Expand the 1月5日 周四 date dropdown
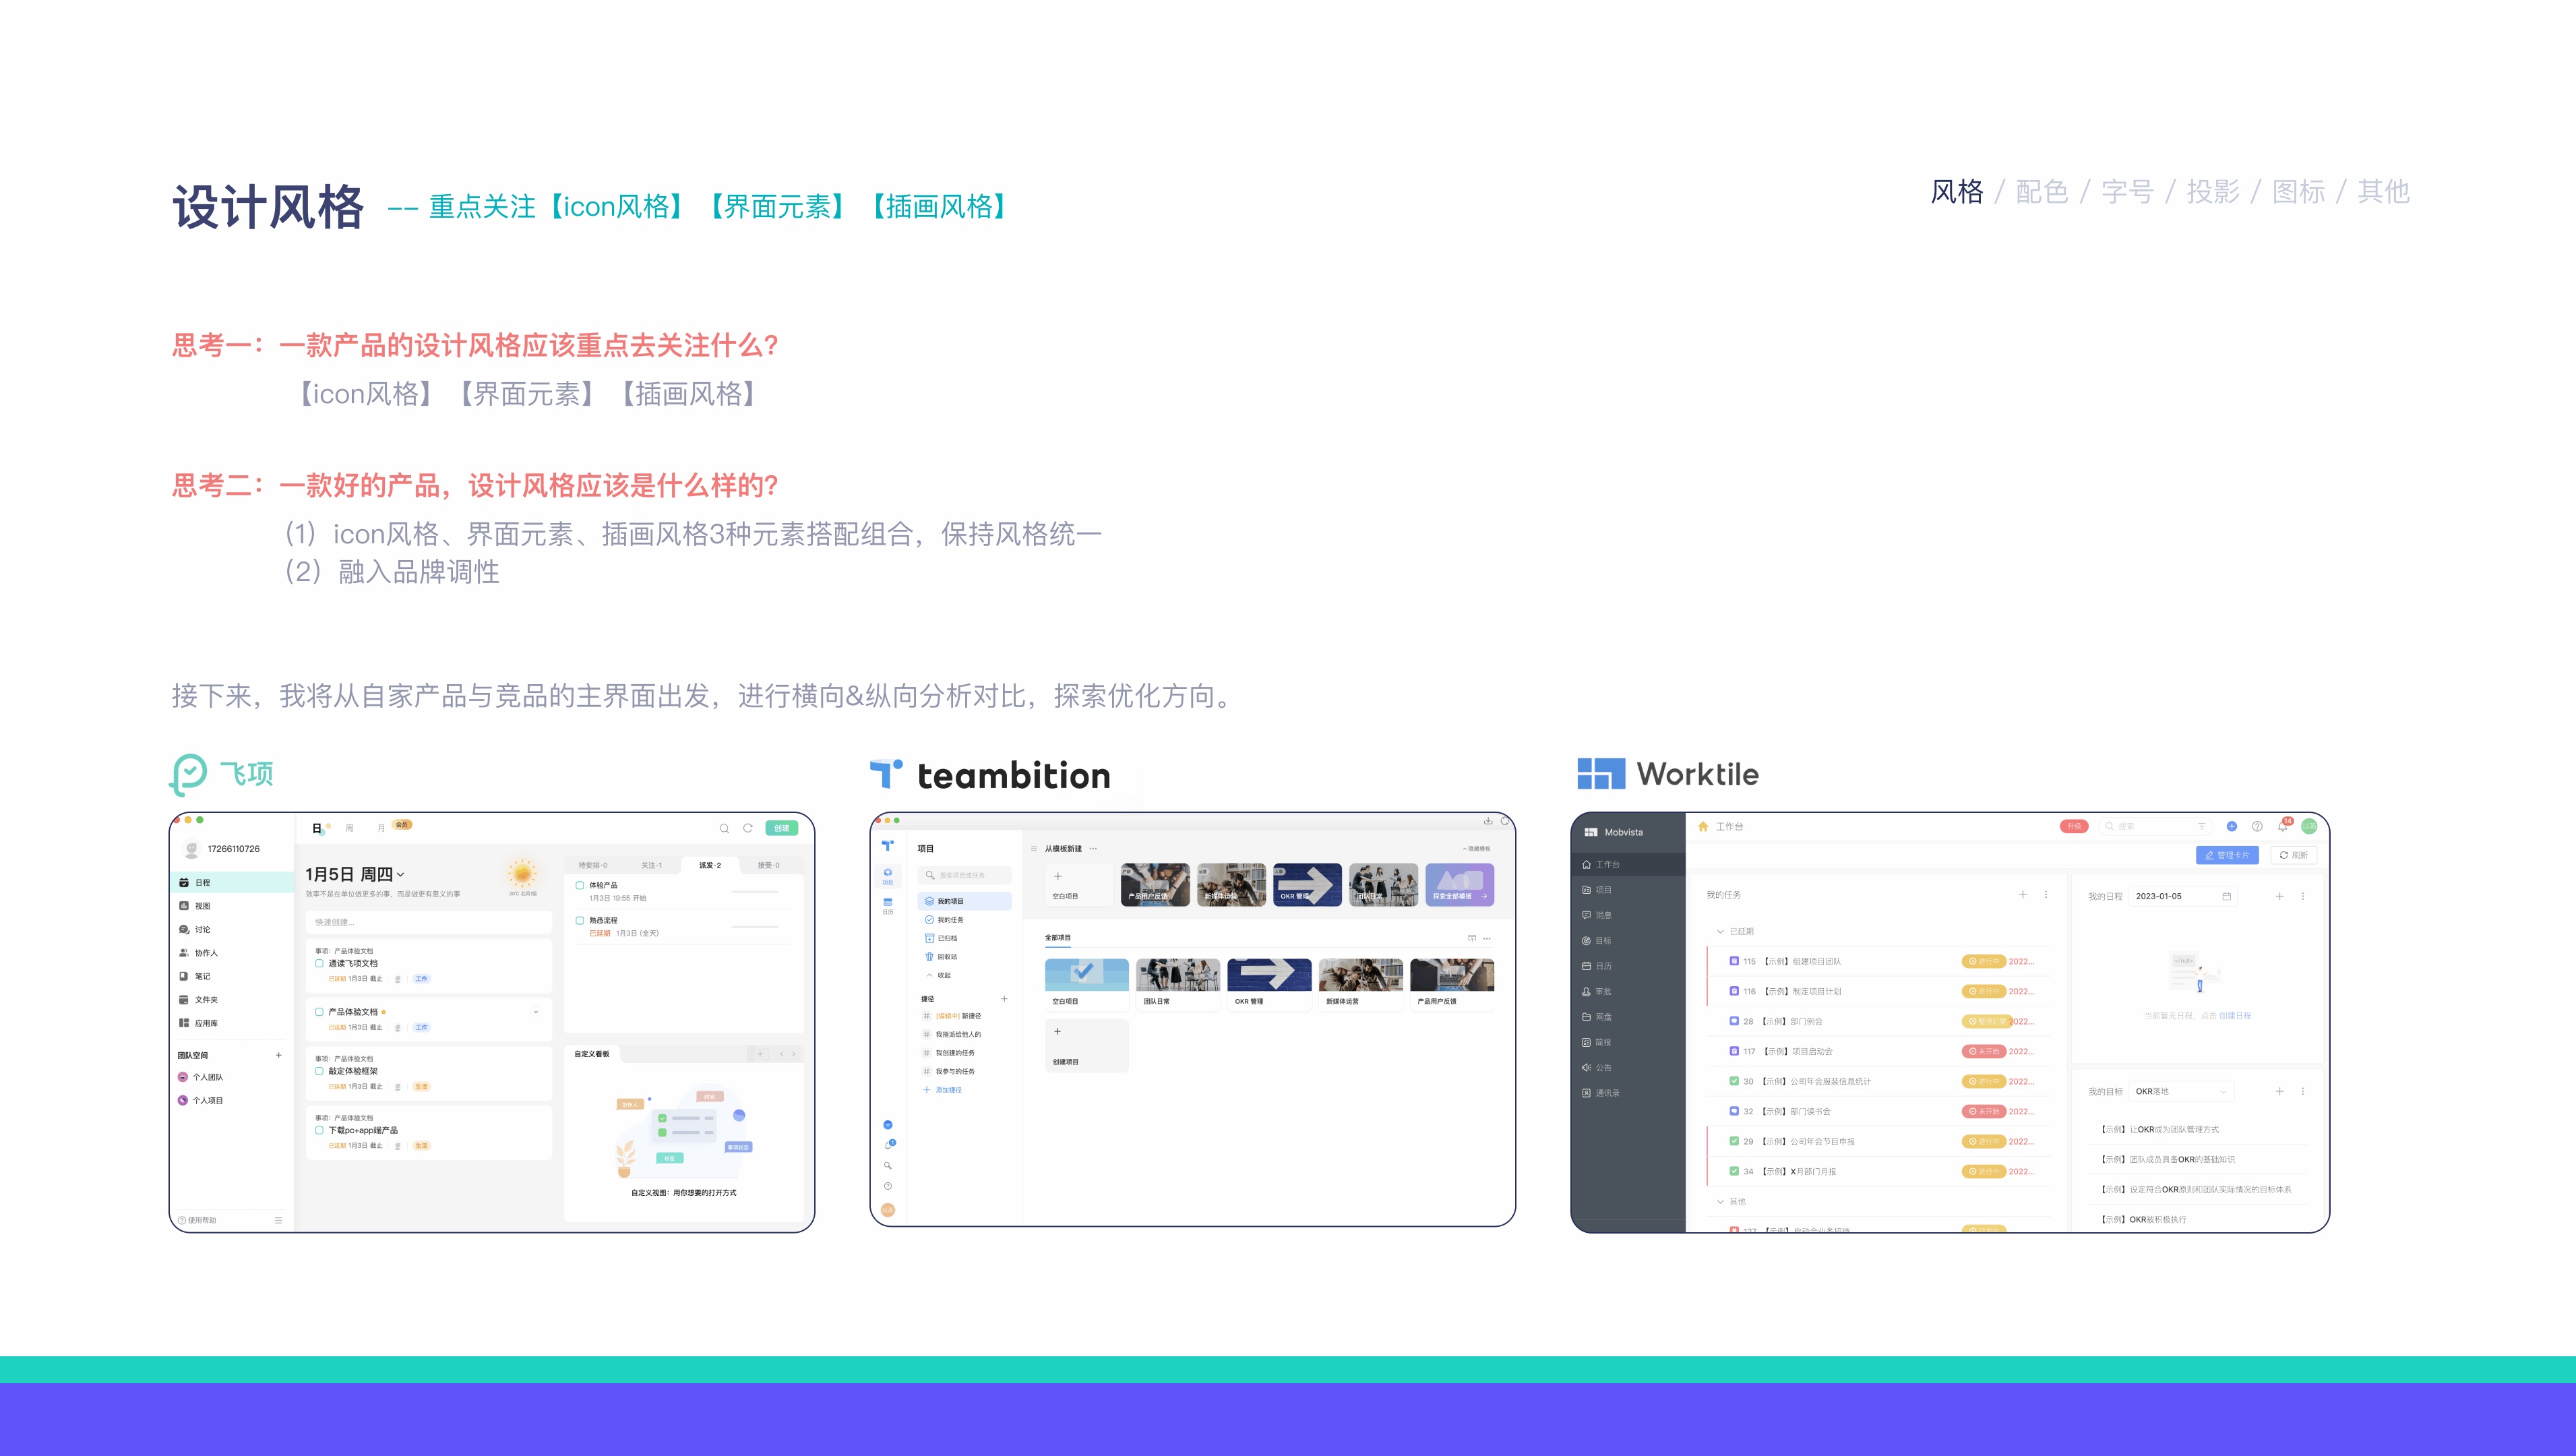This screenshot has height=1456, width=2576. (401, 875)
